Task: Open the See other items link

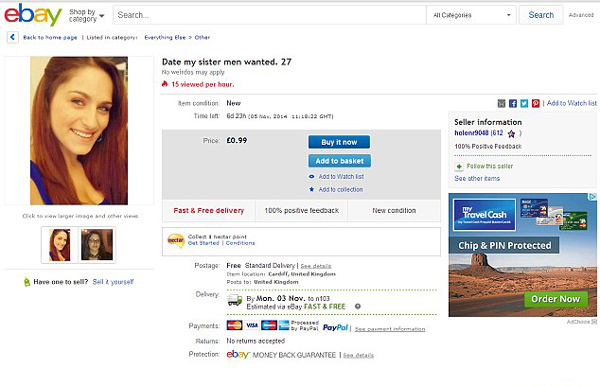Action: (x=477, y=179)
